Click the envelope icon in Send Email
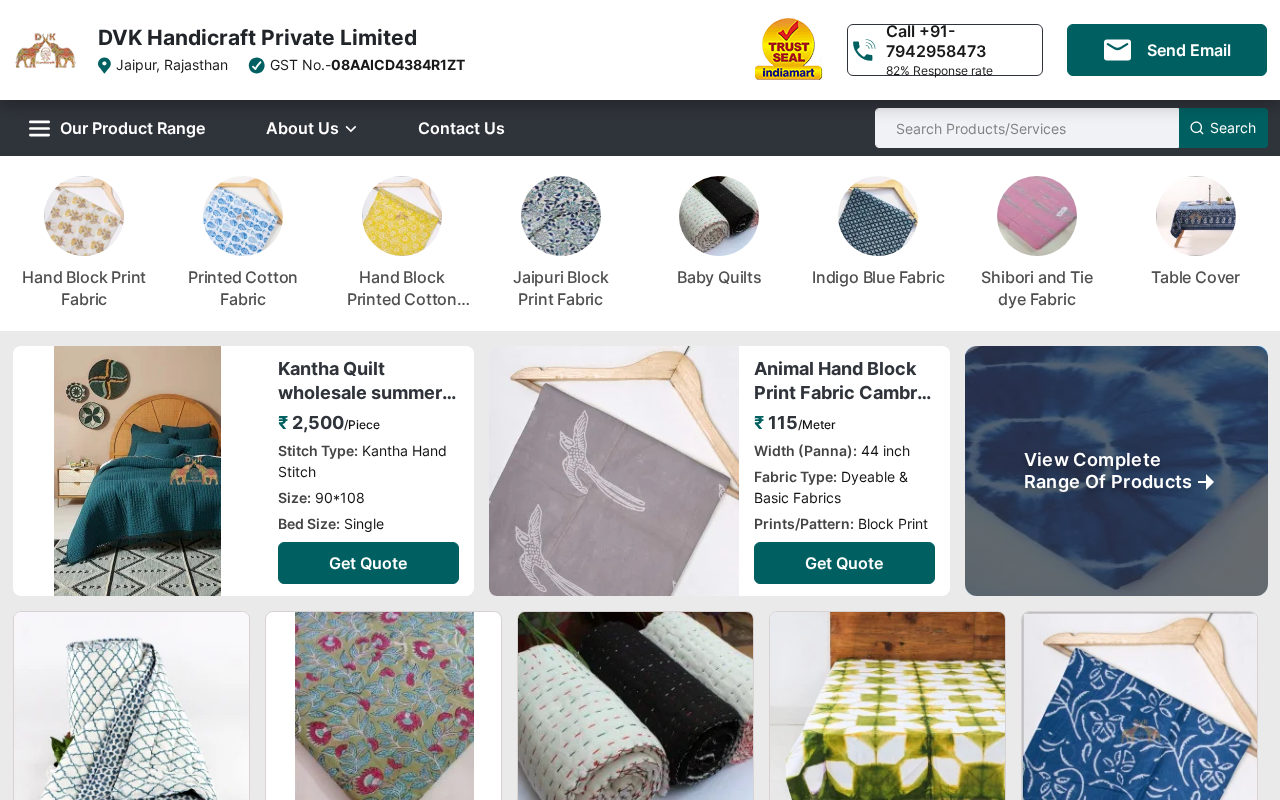This screenshot has height=800, width=1280. pyautogui.click(x=1117, y=50)
